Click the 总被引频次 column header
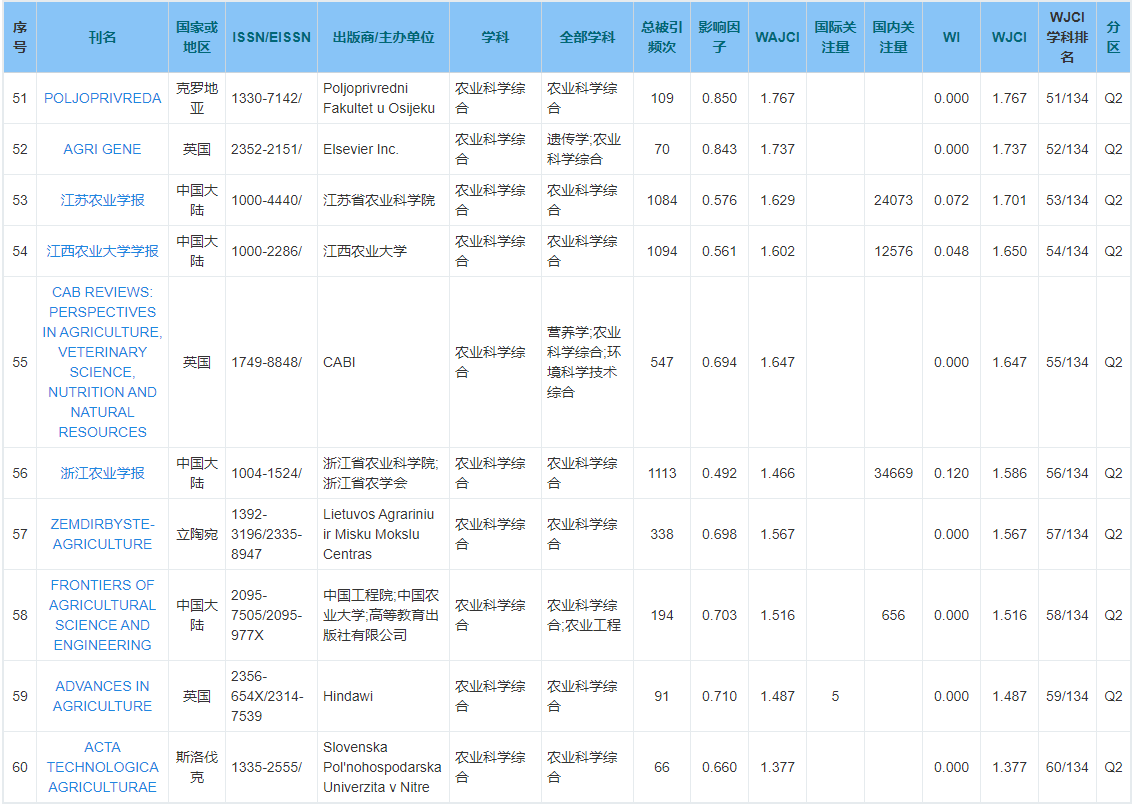Image resolution: width=1134 pixels, height=806 pixels. 662,37
